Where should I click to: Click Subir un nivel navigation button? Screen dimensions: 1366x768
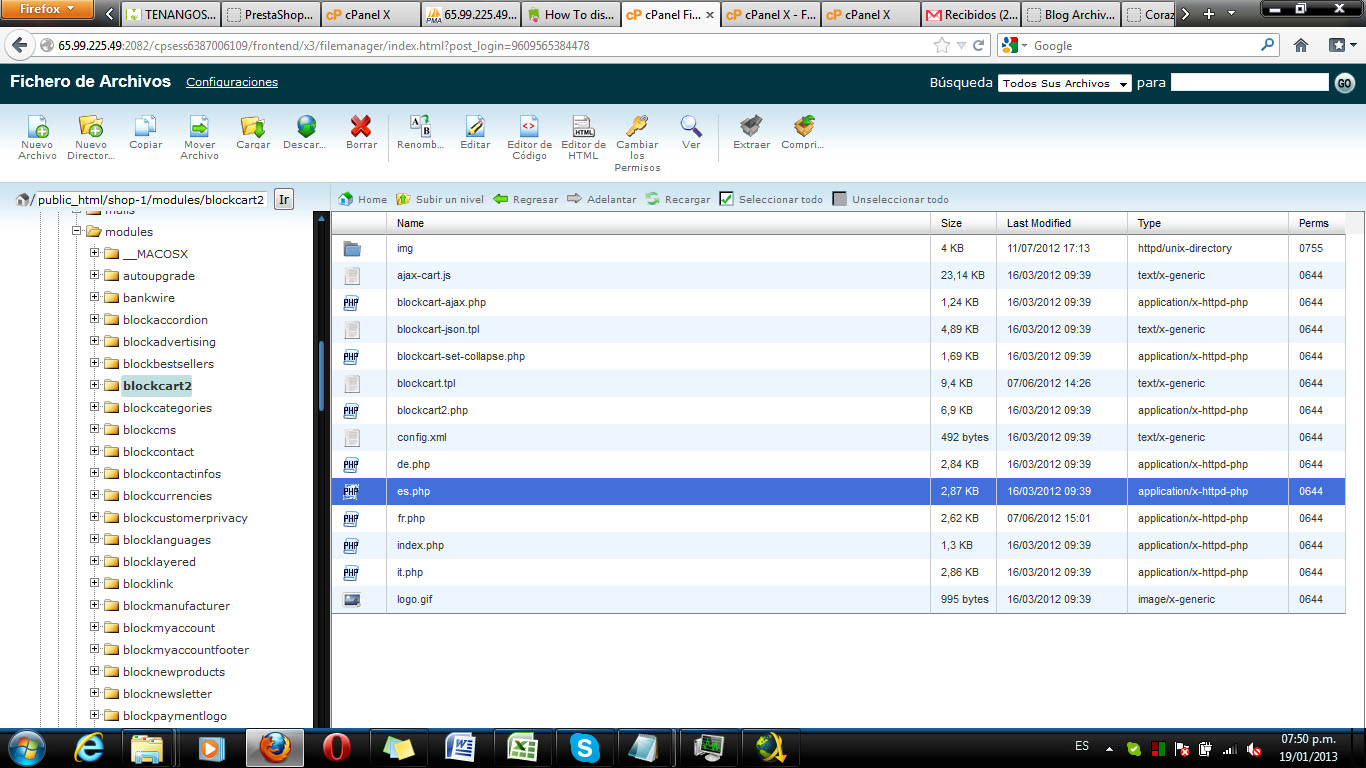[440, 199]
